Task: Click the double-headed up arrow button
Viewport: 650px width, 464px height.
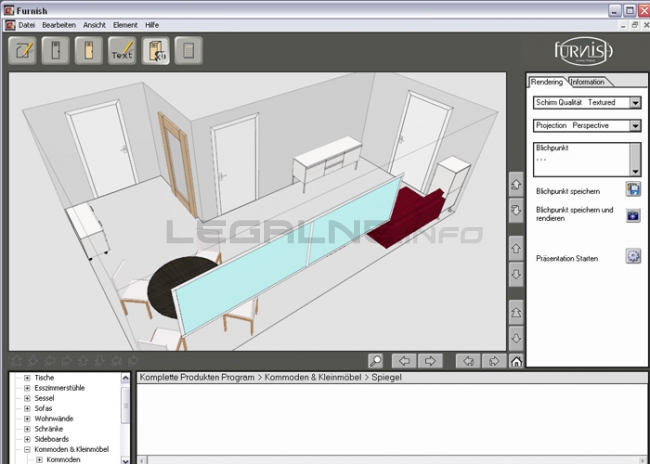Action: pyautogui.click(x=516, y=312)
